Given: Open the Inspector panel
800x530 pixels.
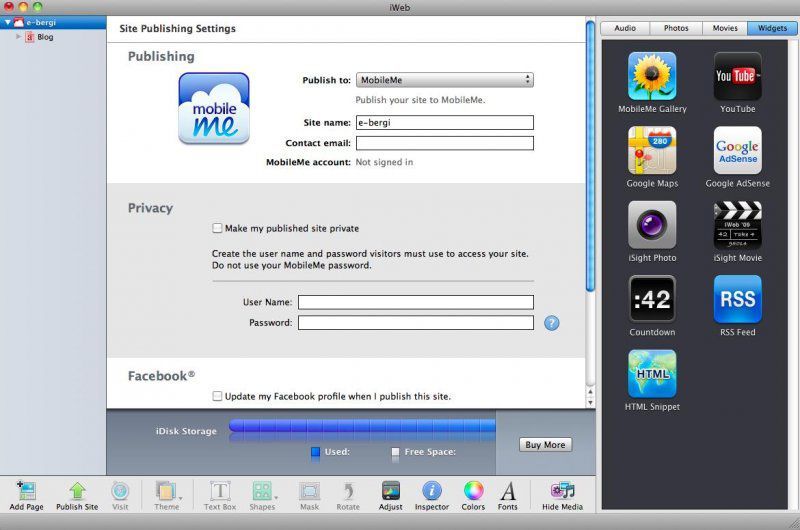Looking at the screenshot, I should pyautogui.click(x=432, y=491).
